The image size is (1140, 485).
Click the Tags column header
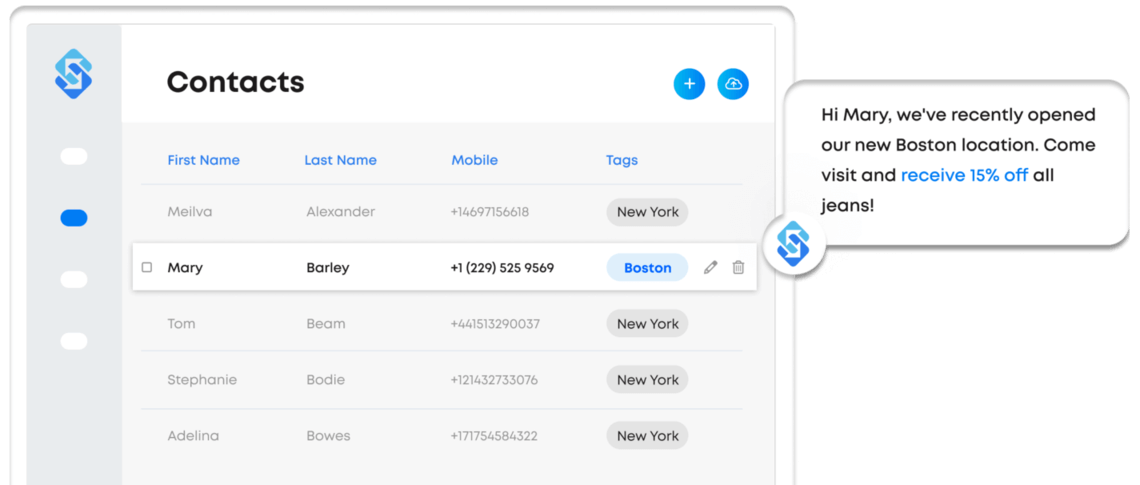point(622,161)
